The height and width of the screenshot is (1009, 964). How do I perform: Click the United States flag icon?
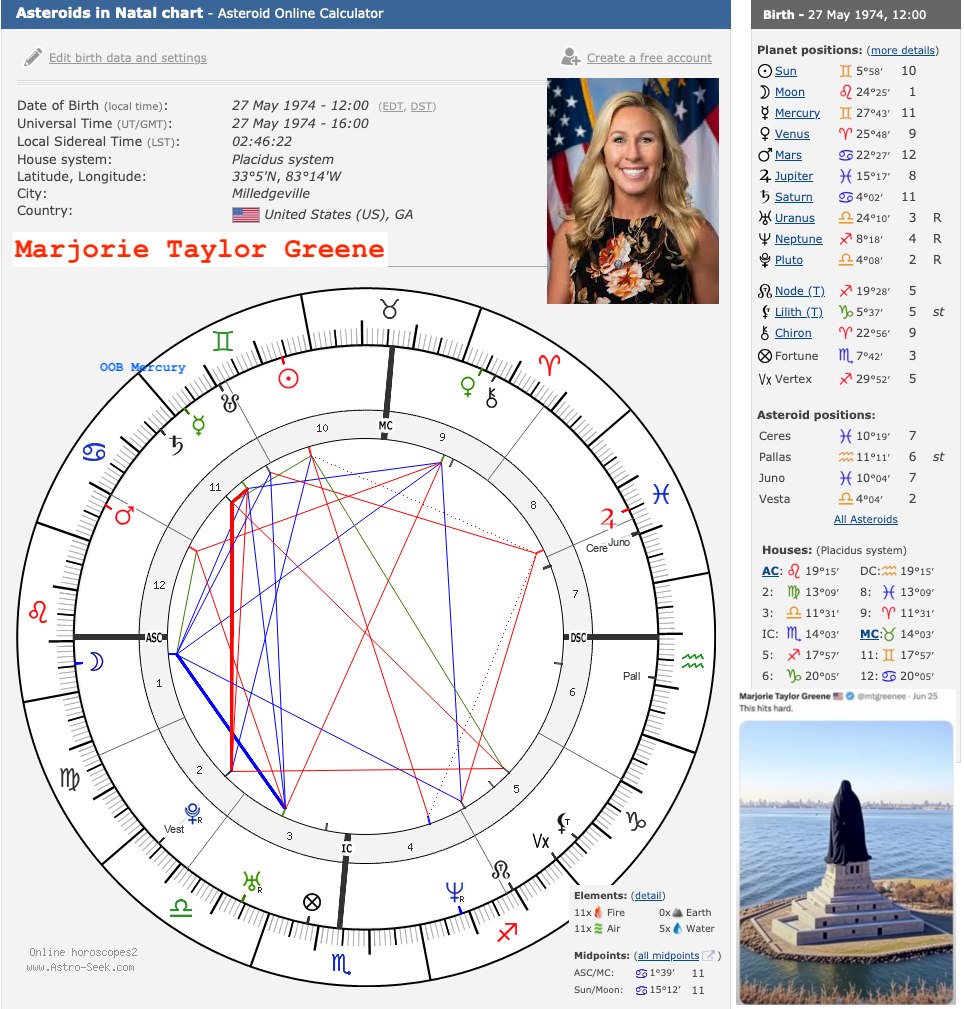click(246, 214)
